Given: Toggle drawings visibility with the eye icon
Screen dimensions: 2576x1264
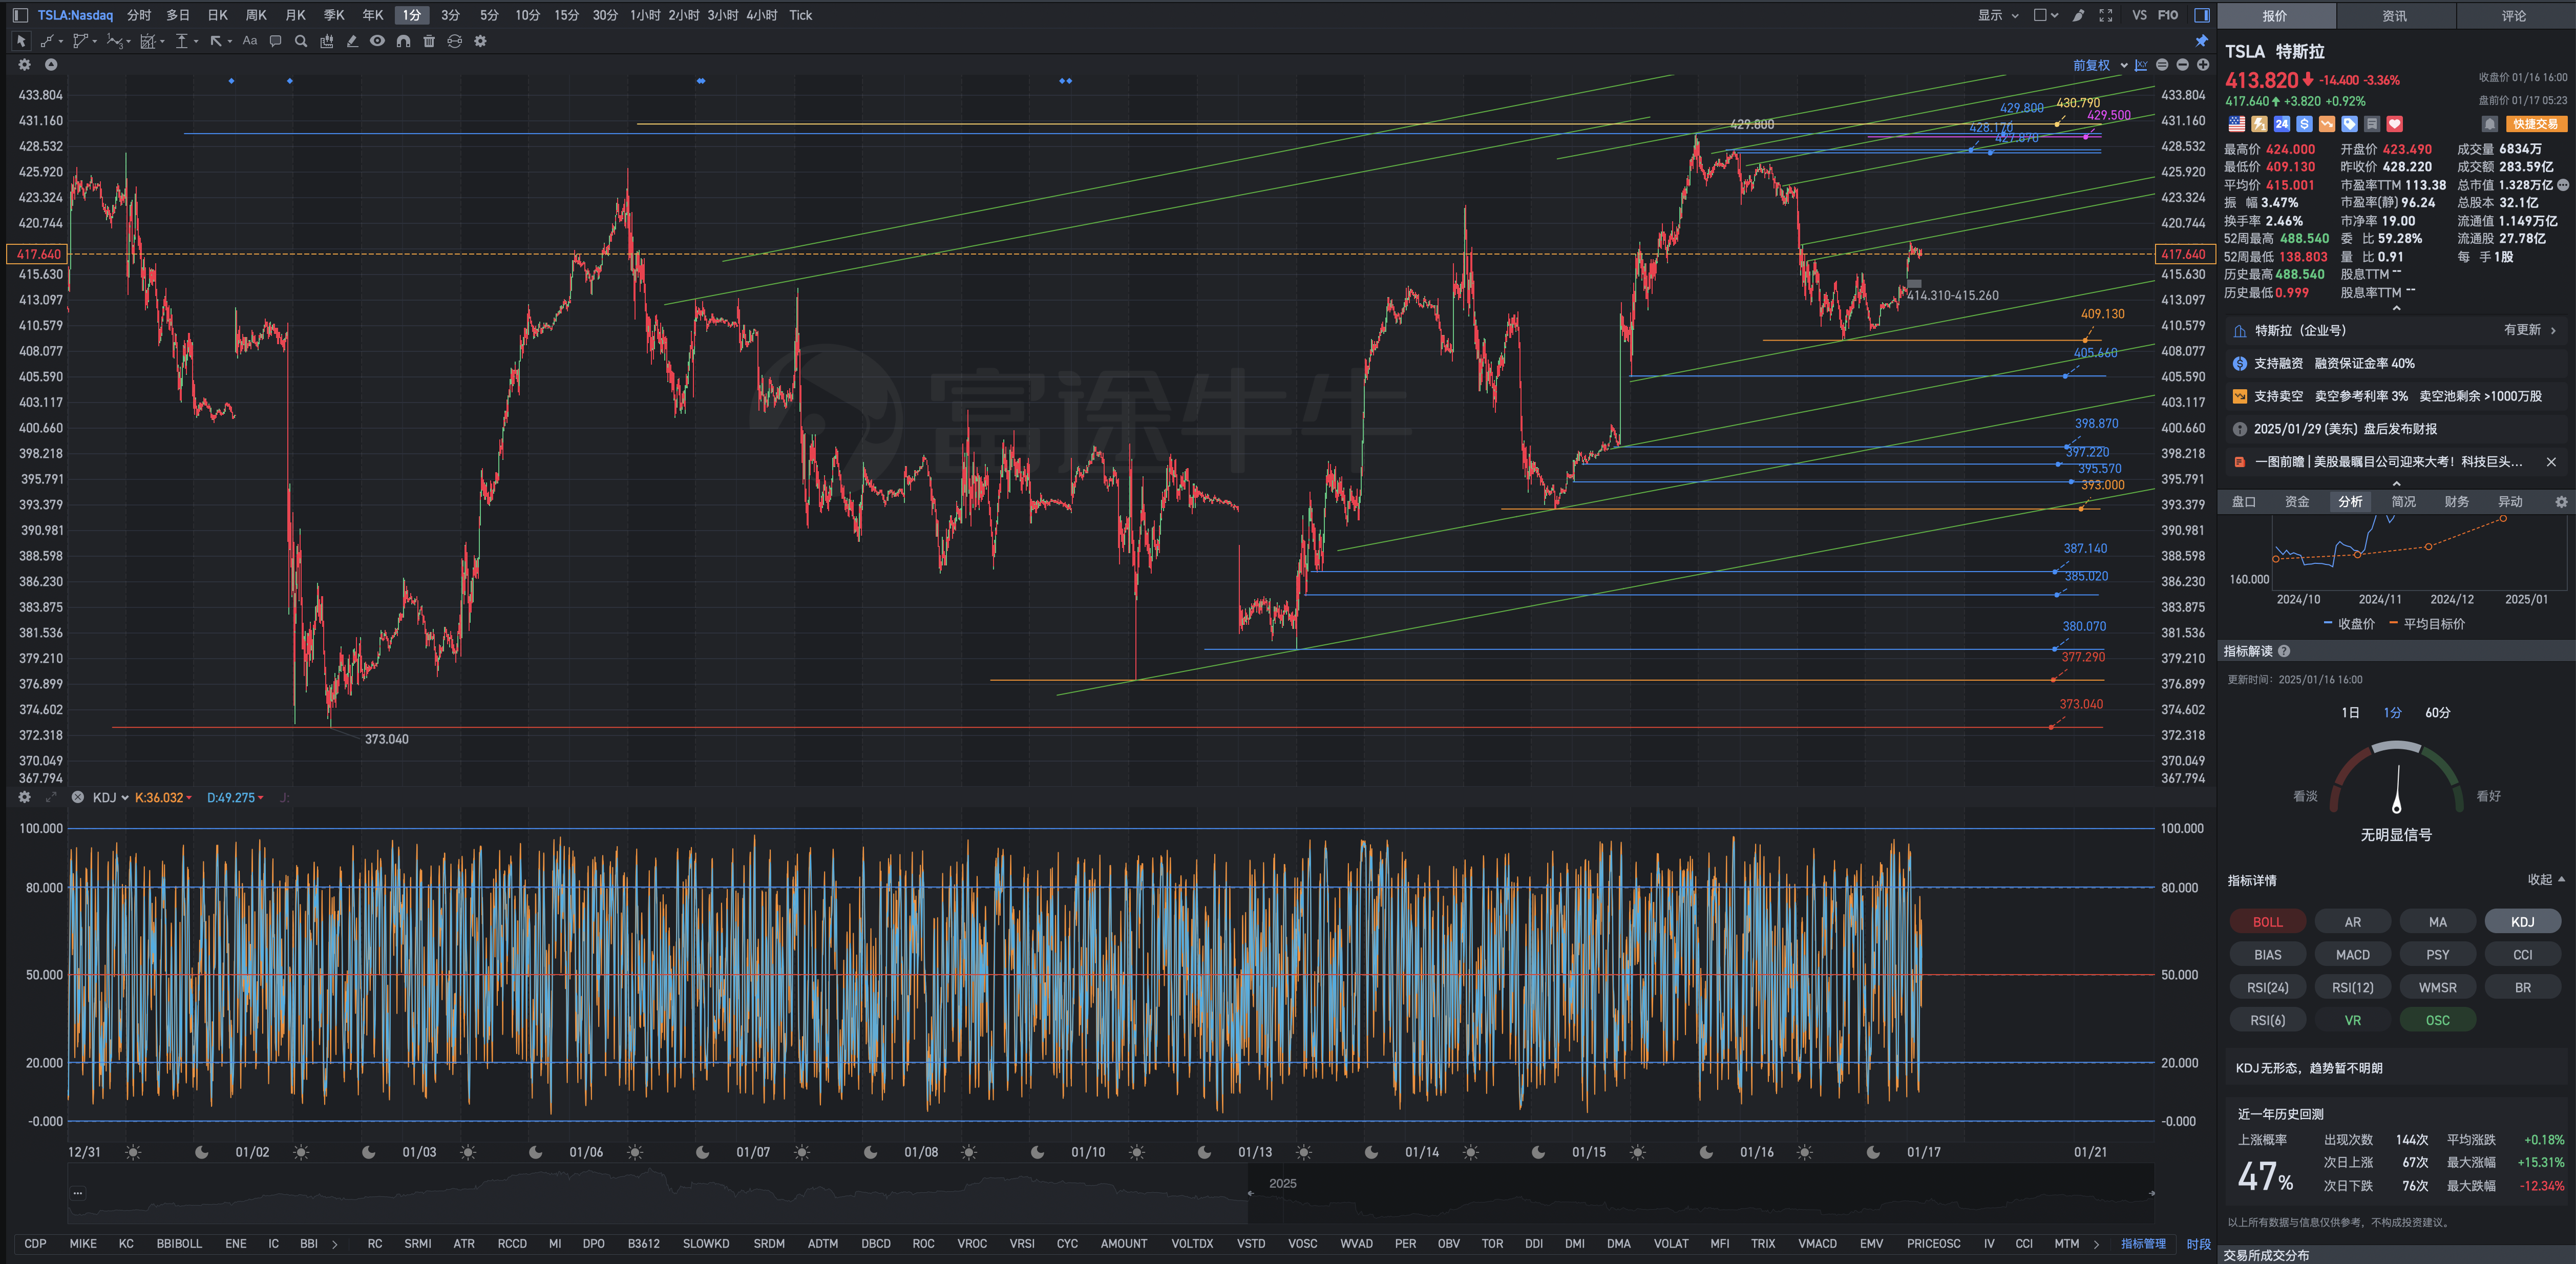Looking at the screenshot, I should click(x=377, y=41).
